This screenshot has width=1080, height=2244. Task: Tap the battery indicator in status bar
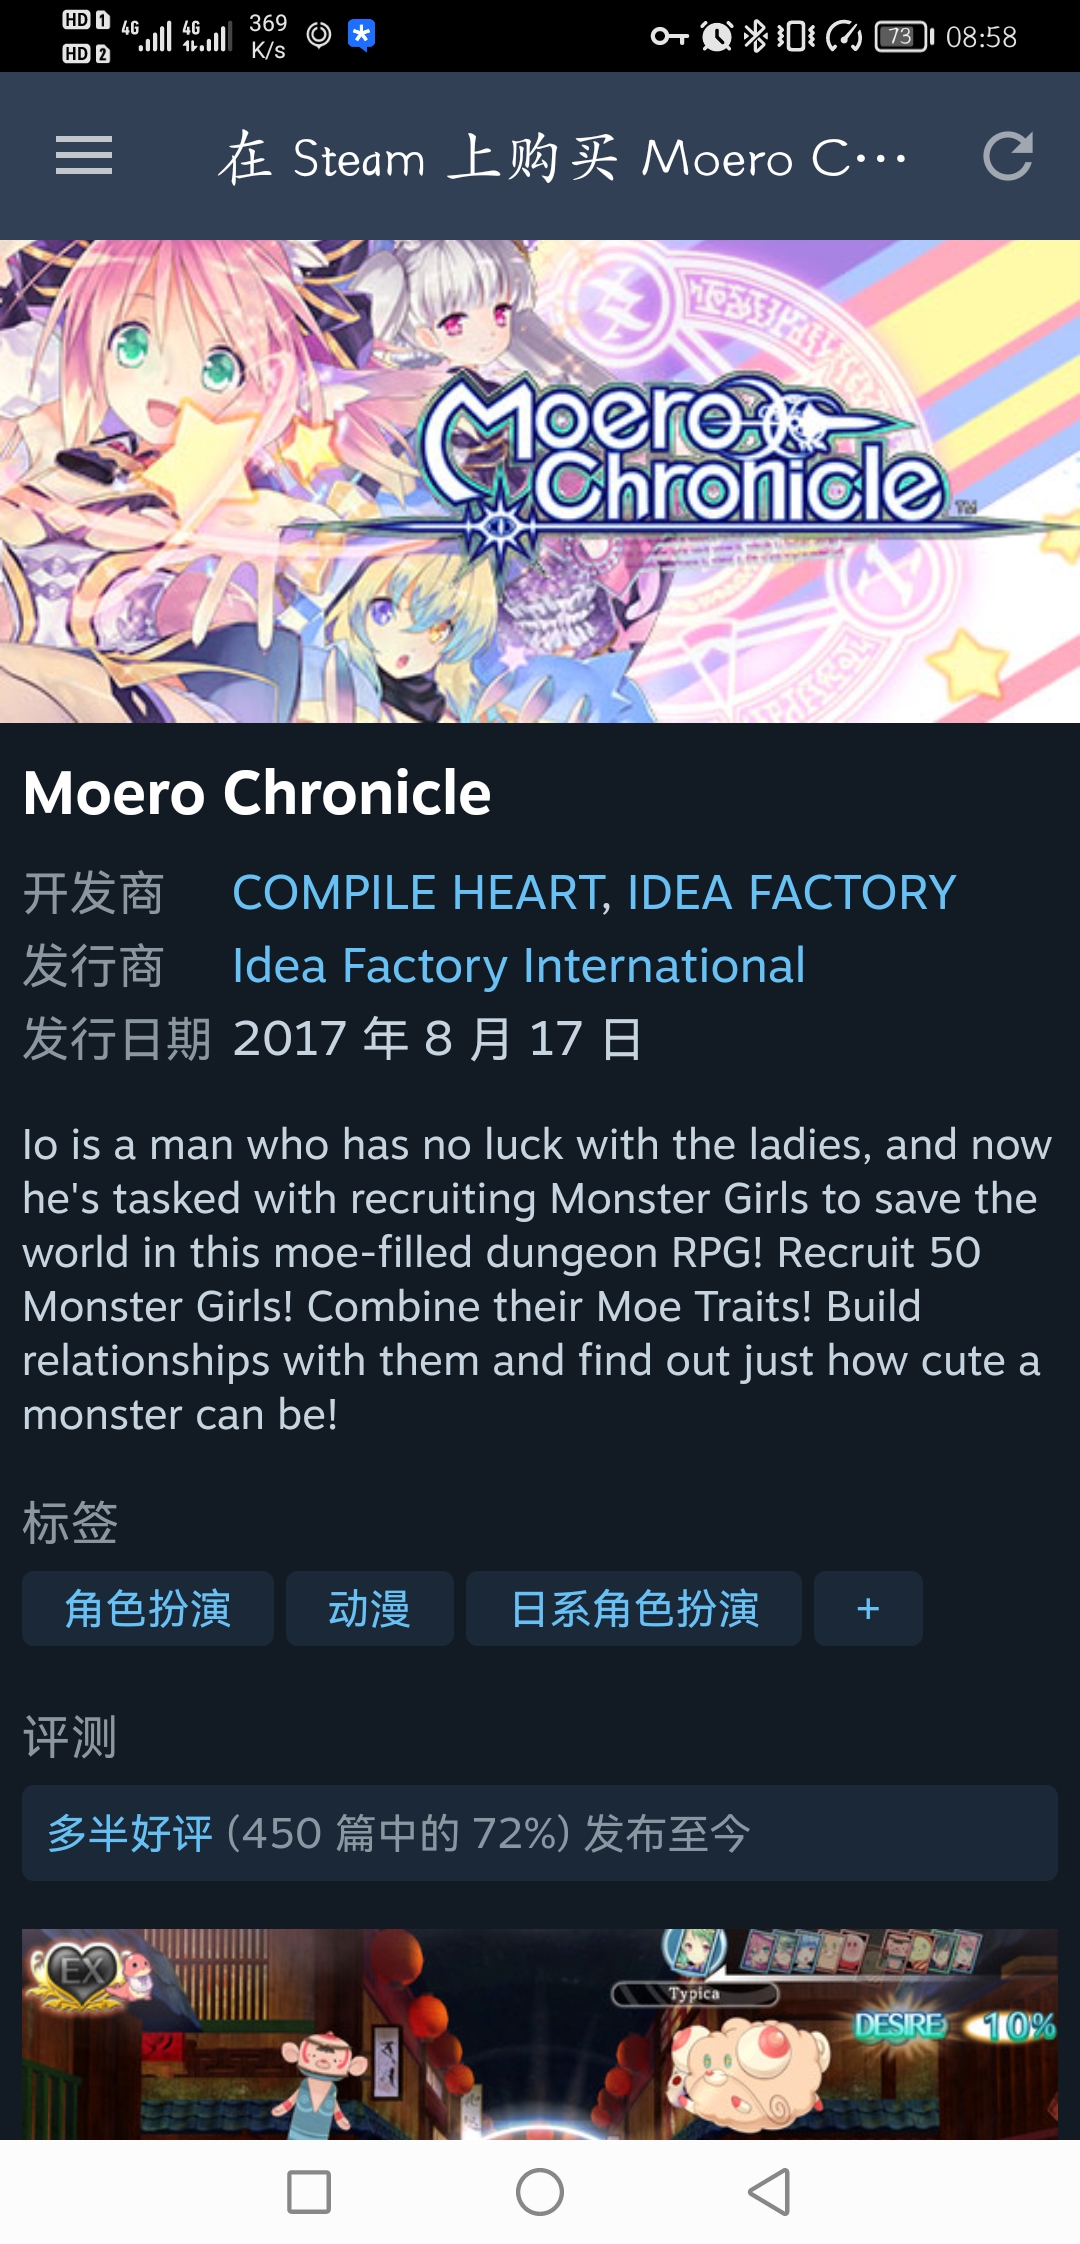coord(904,37)
